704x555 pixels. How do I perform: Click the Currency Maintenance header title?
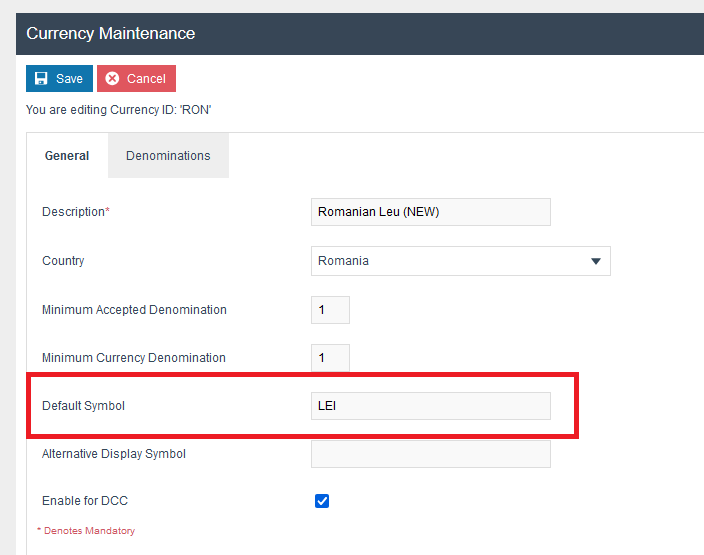[110, 34]
